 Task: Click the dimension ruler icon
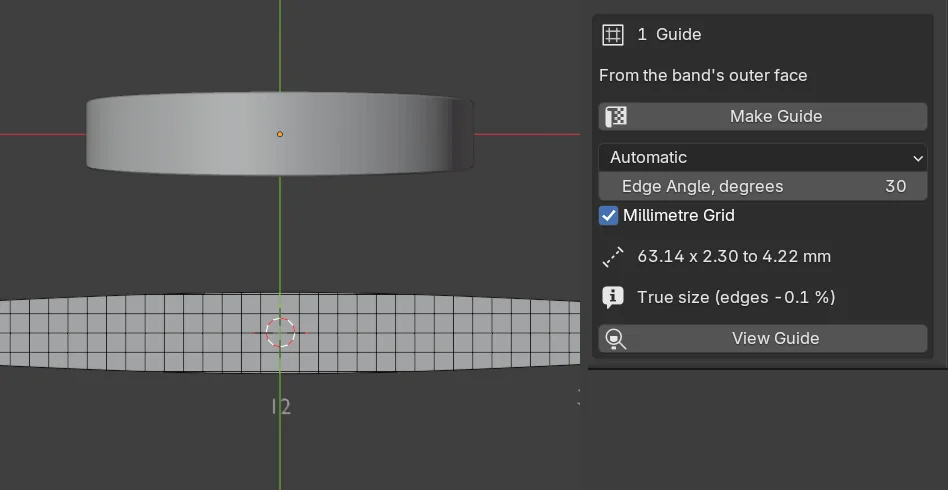(x=612, y=256)
